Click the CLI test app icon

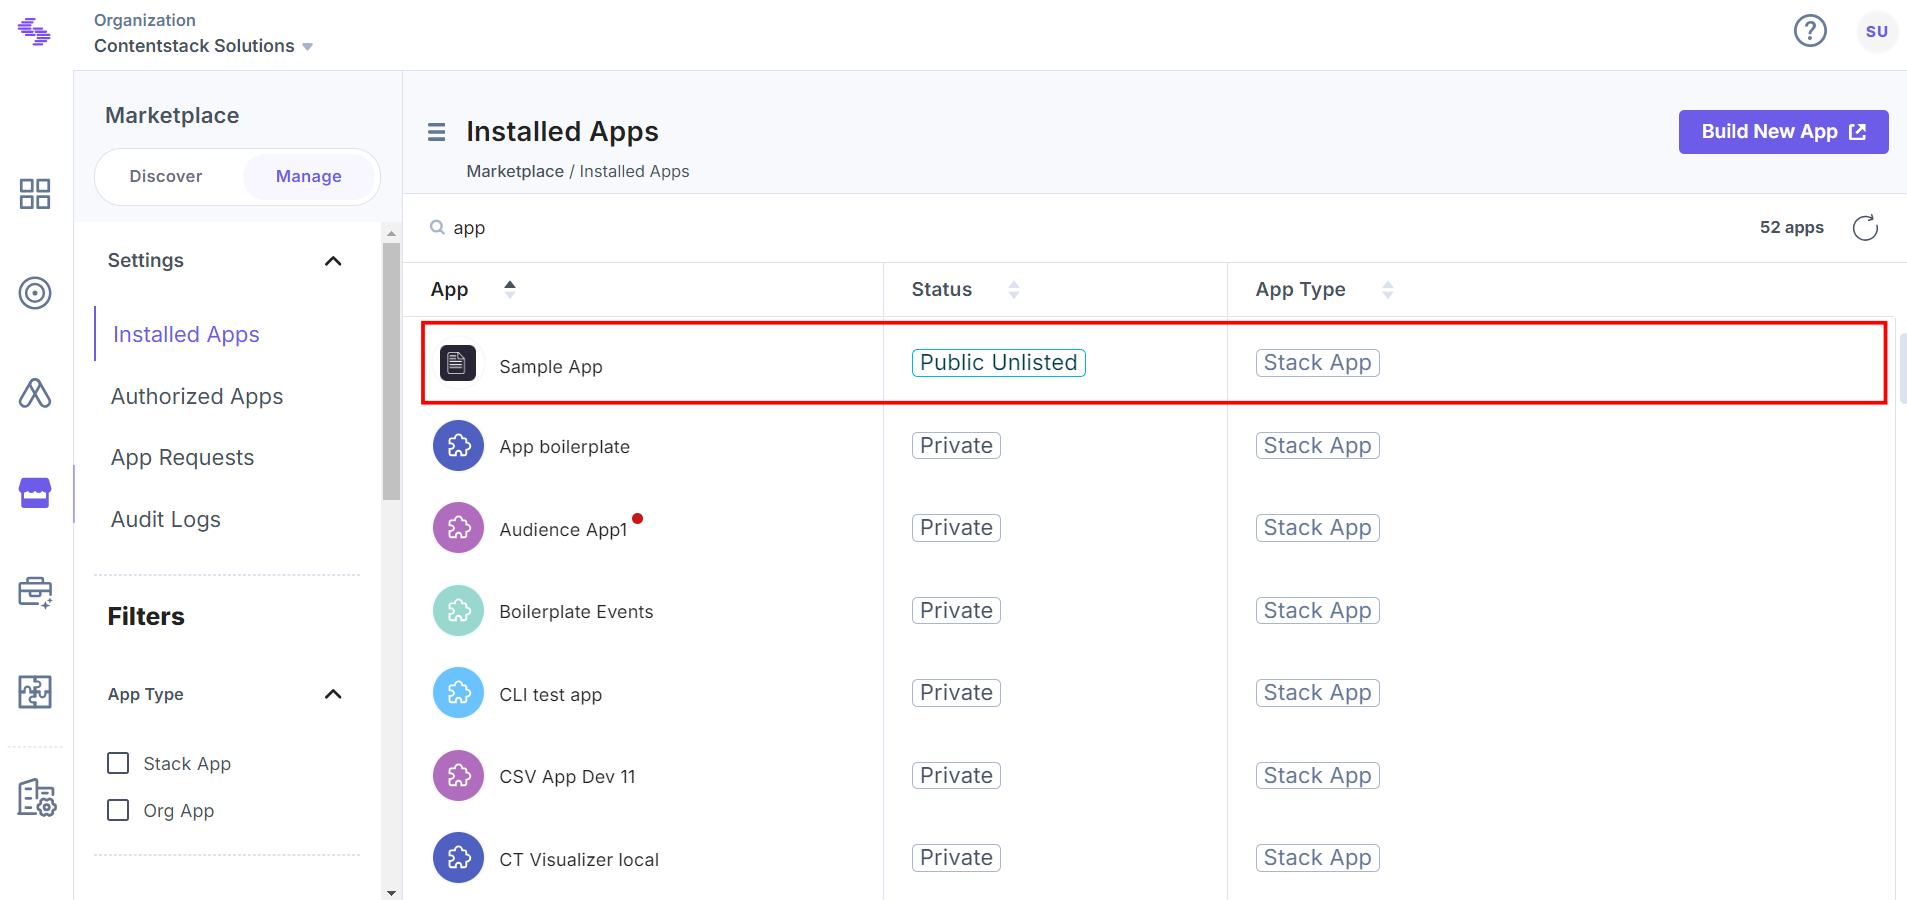point(458,692)
